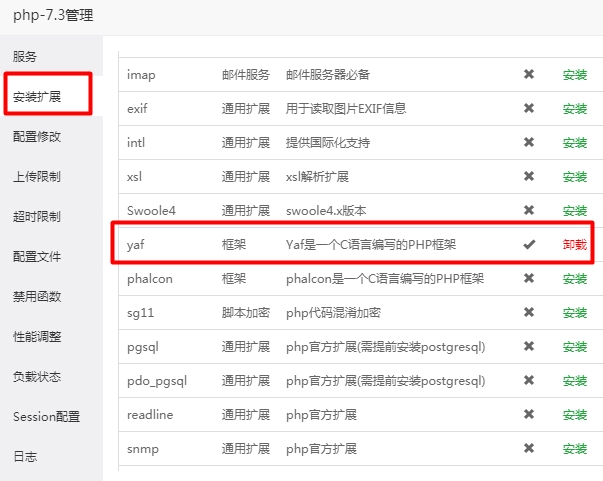Install the xsl extension

[x=575, y=177]
